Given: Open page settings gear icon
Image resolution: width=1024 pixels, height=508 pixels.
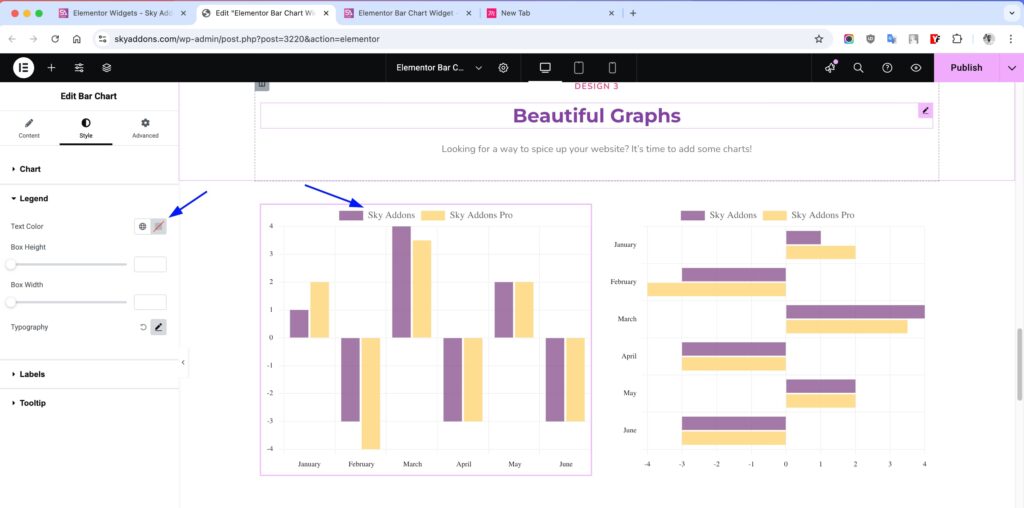Looking at the screenshot, I should click(x=504, y=67).
